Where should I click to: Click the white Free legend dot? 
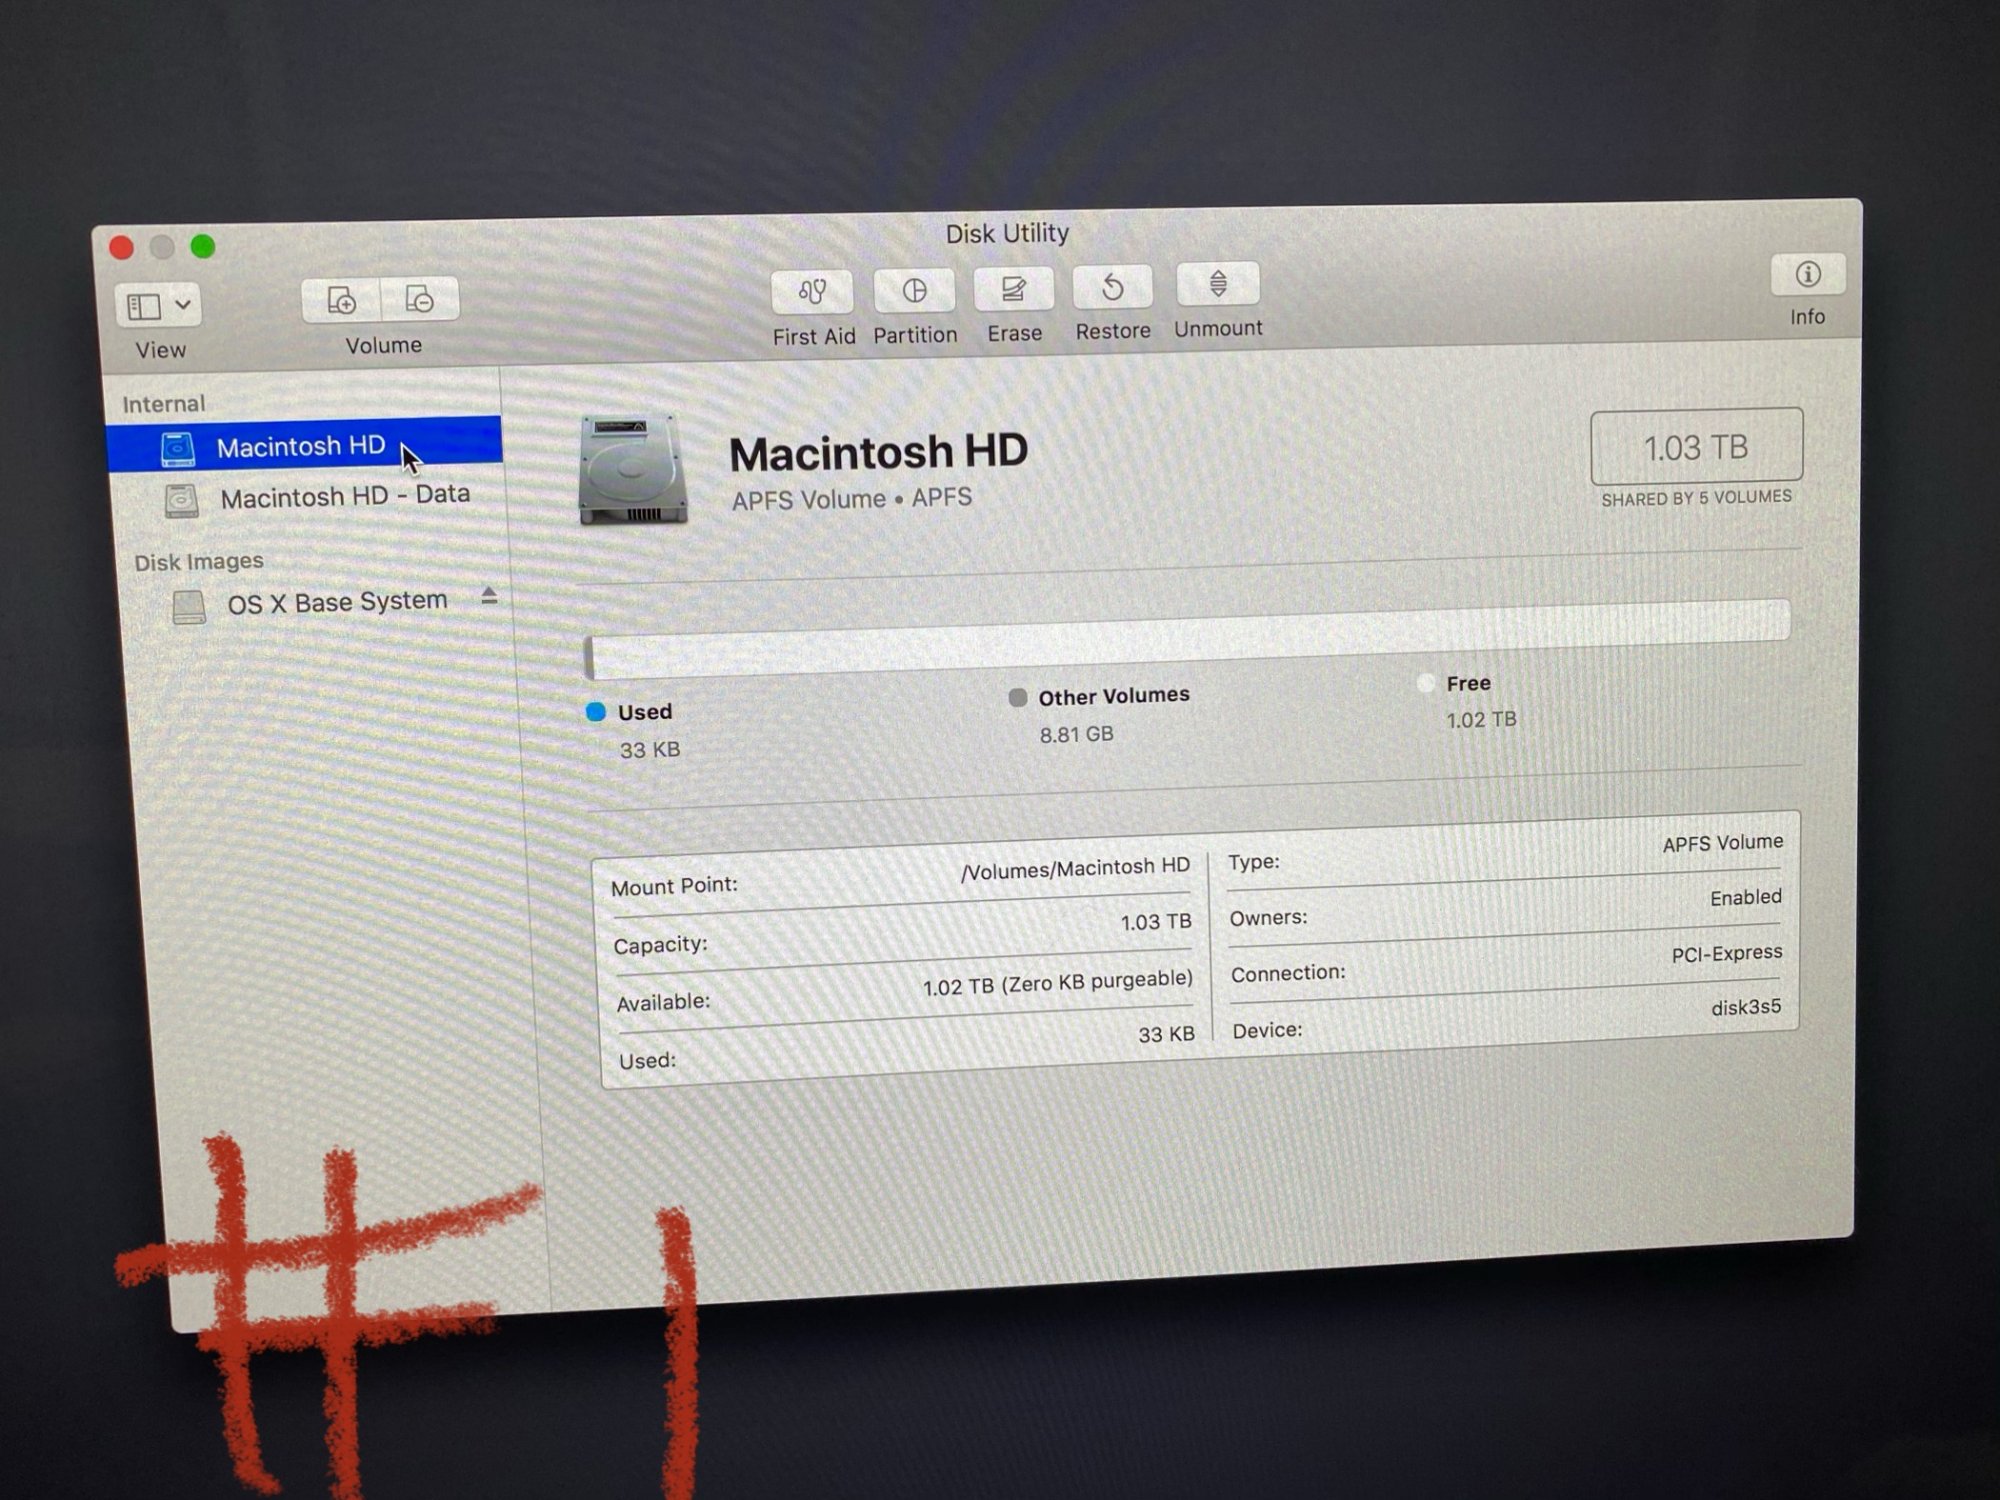[x=1426, y=684]
